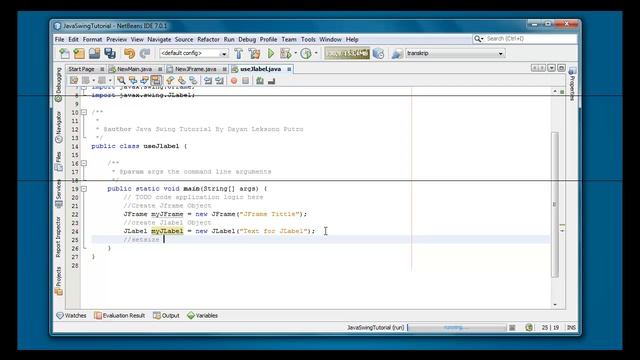Open the Tools menu
The height and width of the screenshot is (360, 640).
(308, 40)
